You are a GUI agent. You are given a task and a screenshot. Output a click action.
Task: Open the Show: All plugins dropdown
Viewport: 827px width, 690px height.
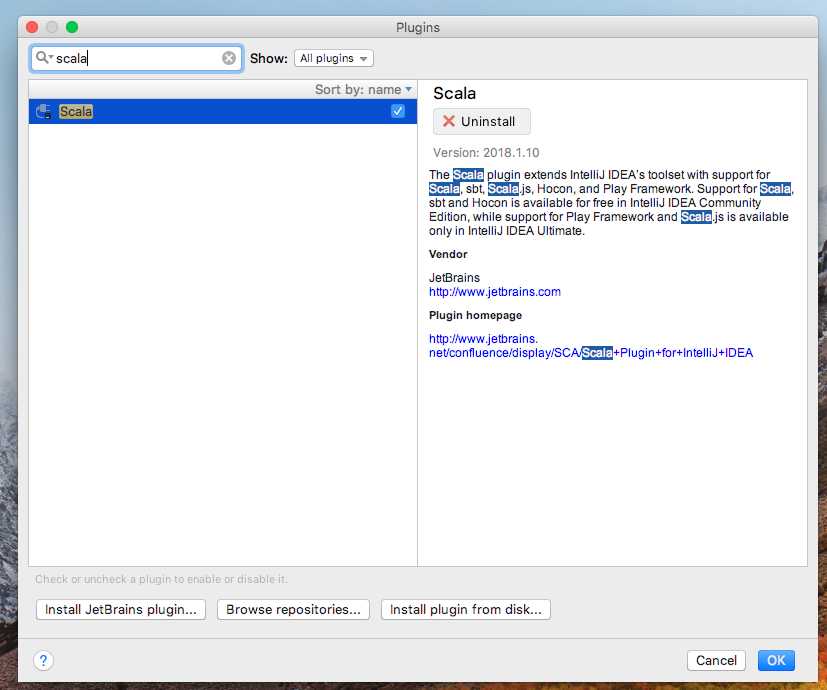334,58
